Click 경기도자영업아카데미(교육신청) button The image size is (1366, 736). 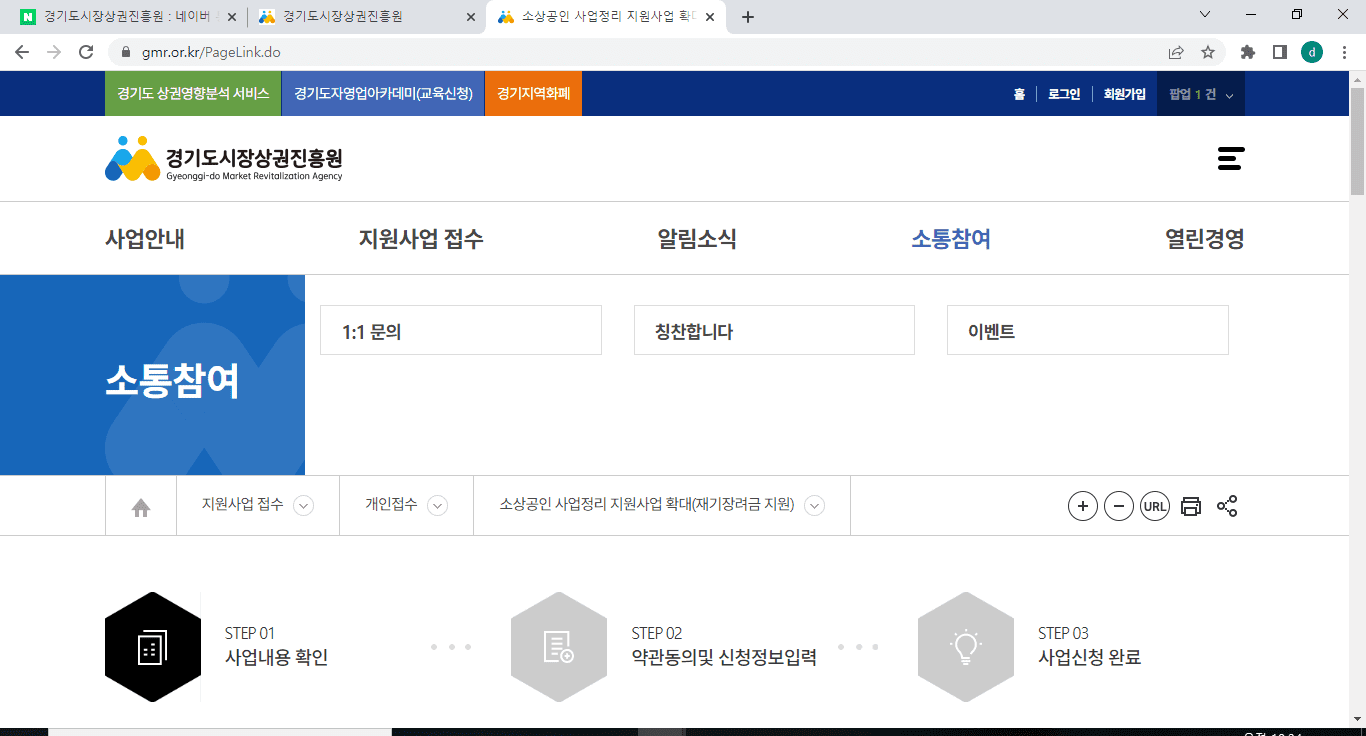383,94
